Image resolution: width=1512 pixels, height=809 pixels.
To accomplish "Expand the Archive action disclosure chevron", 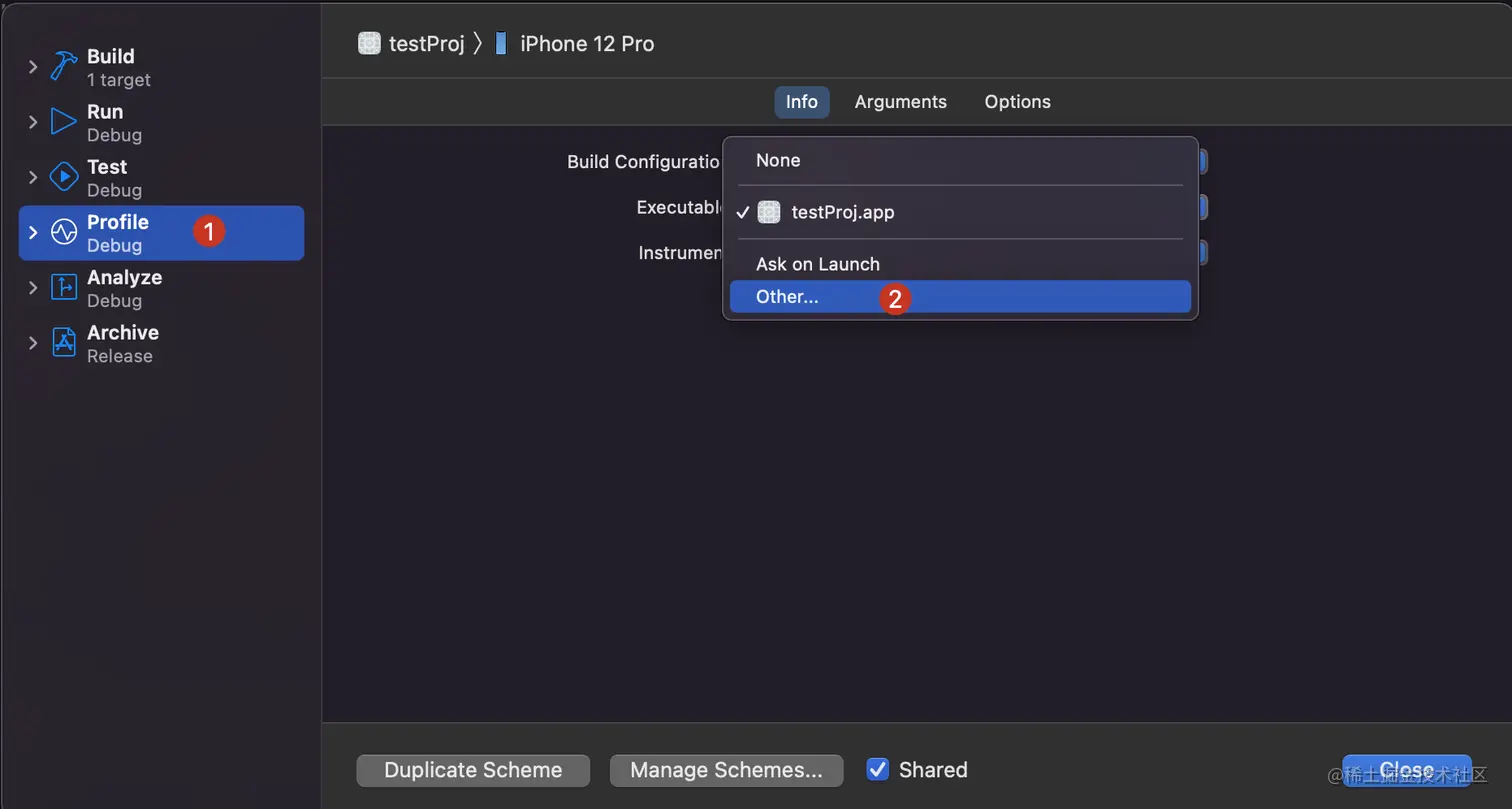I will 33,343.
